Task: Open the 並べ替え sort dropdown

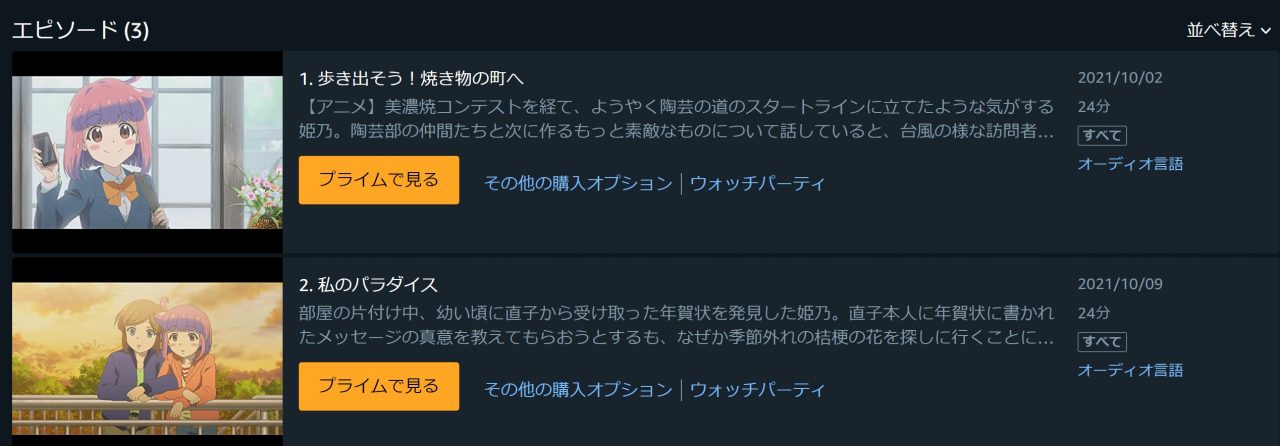Action: pos(1228,30)
